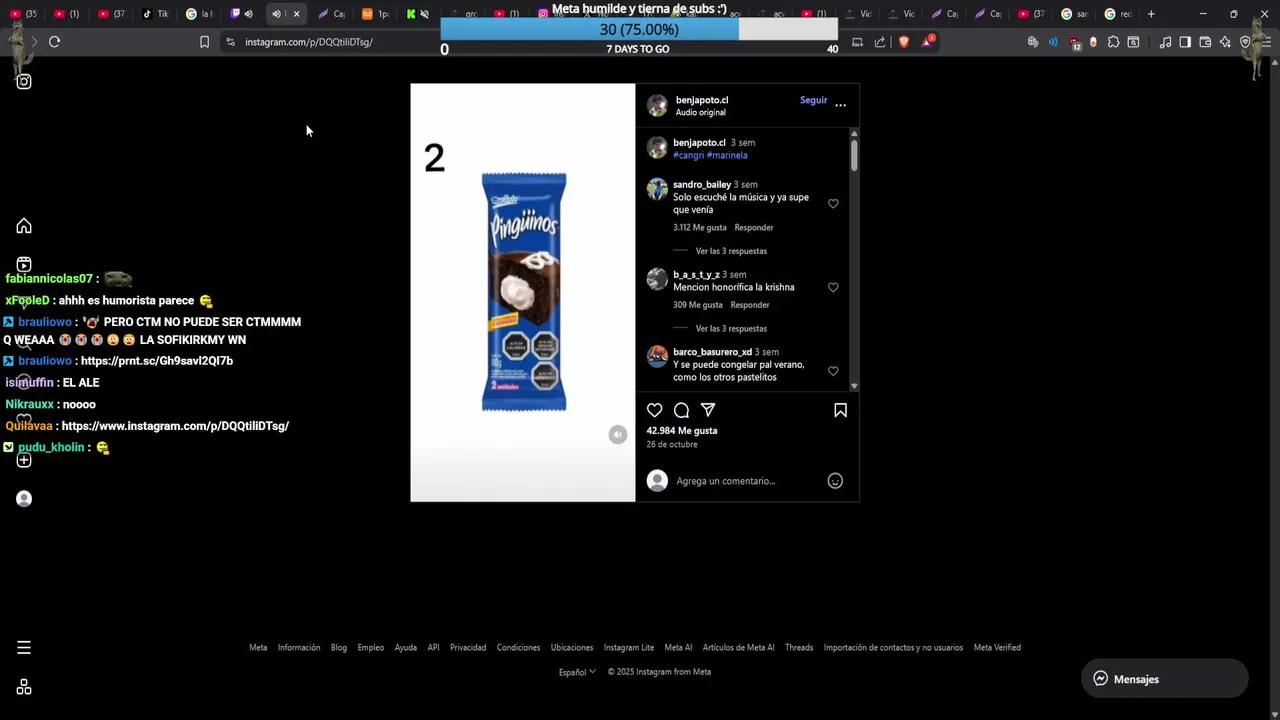
Task: Open benjapoto.cl profile from post header
Action: point(702,100)
